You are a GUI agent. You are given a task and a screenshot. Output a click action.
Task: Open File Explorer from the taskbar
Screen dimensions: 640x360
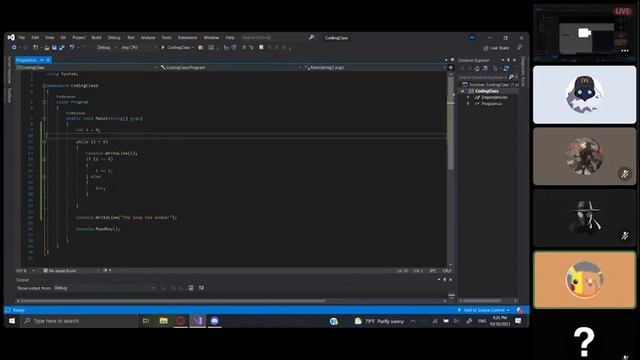click(164, 321)
